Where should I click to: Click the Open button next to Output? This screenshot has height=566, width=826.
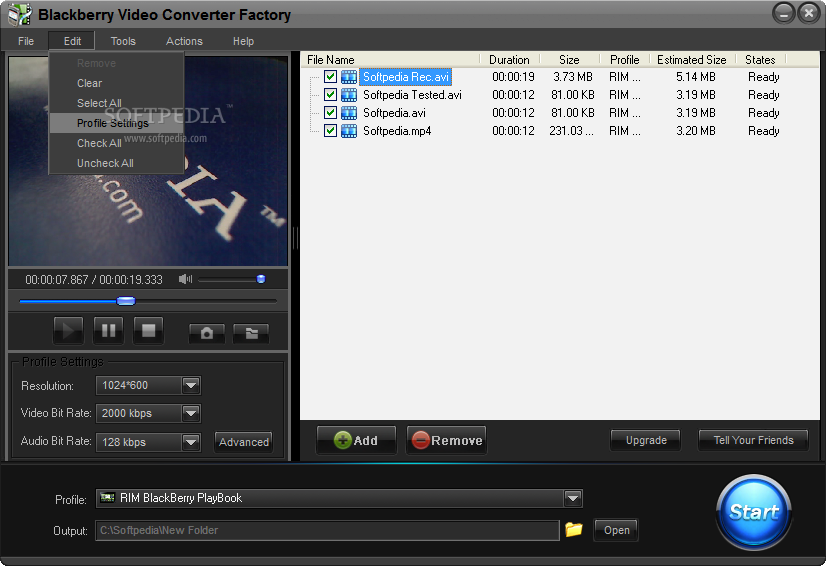(616, 530)
